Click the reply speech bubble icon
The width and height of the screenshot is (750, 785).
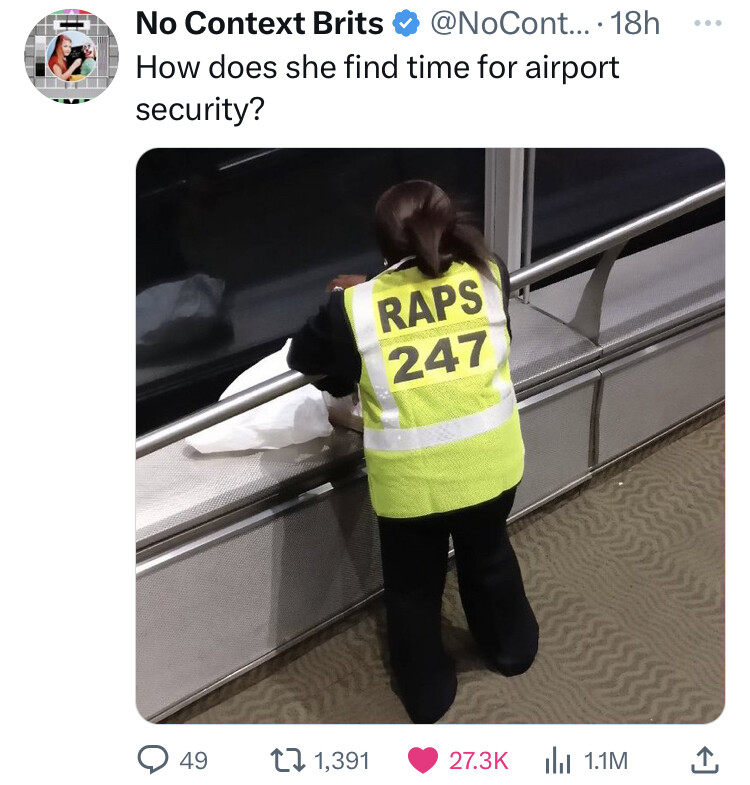[153, 760]
